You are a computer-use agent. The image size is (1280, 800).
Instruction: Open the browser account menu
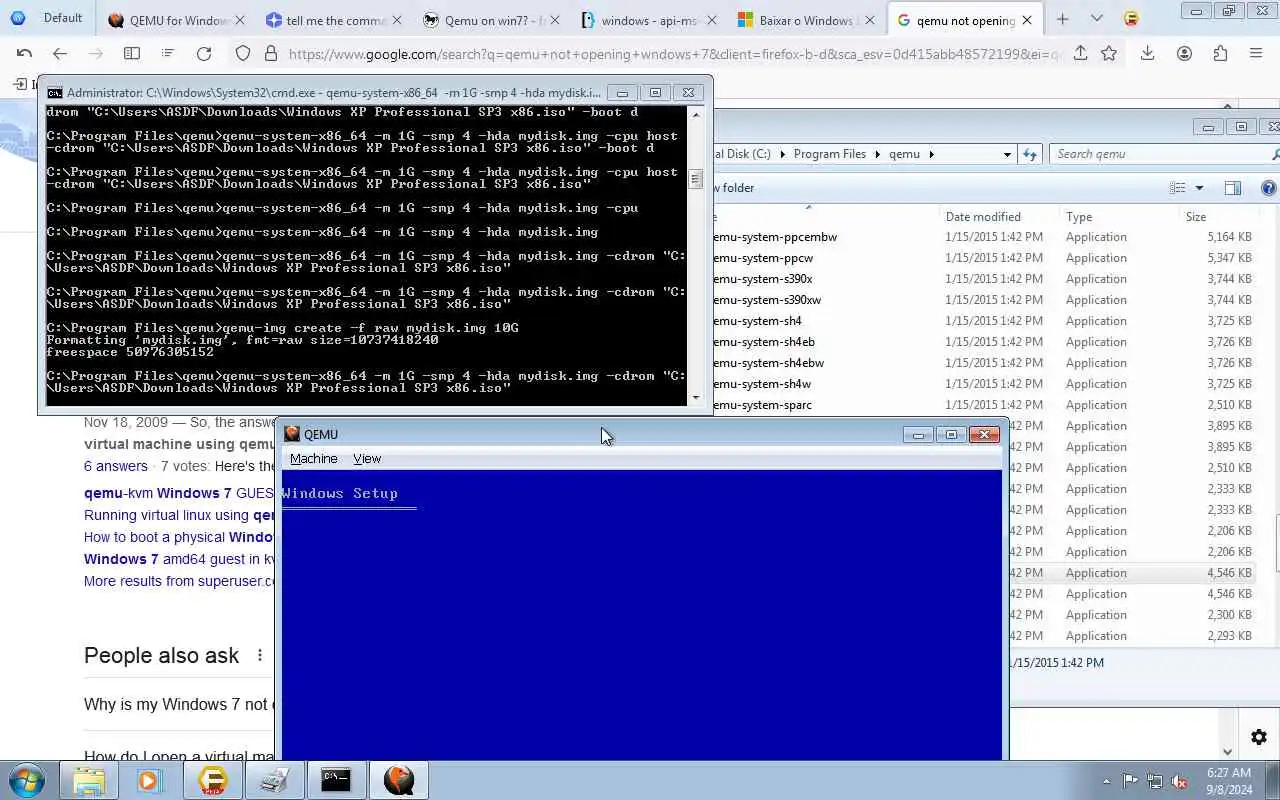point(1184,54)
